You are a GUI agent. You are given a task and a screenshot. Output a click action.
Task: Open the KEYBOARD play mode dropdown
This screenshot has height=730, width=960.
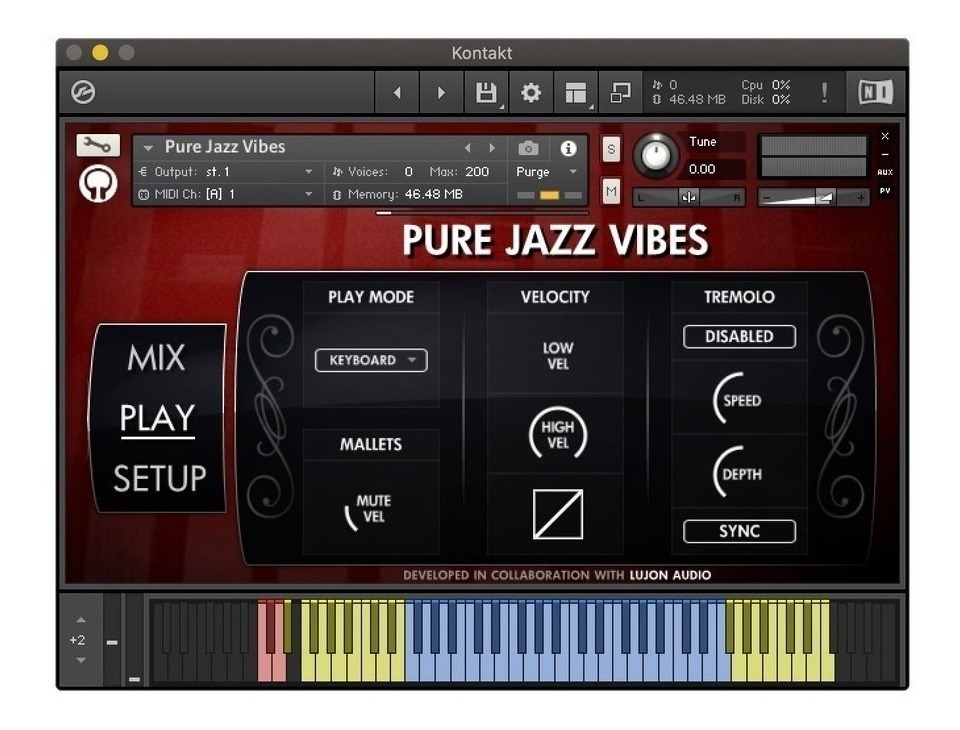[x=371, y=360]
